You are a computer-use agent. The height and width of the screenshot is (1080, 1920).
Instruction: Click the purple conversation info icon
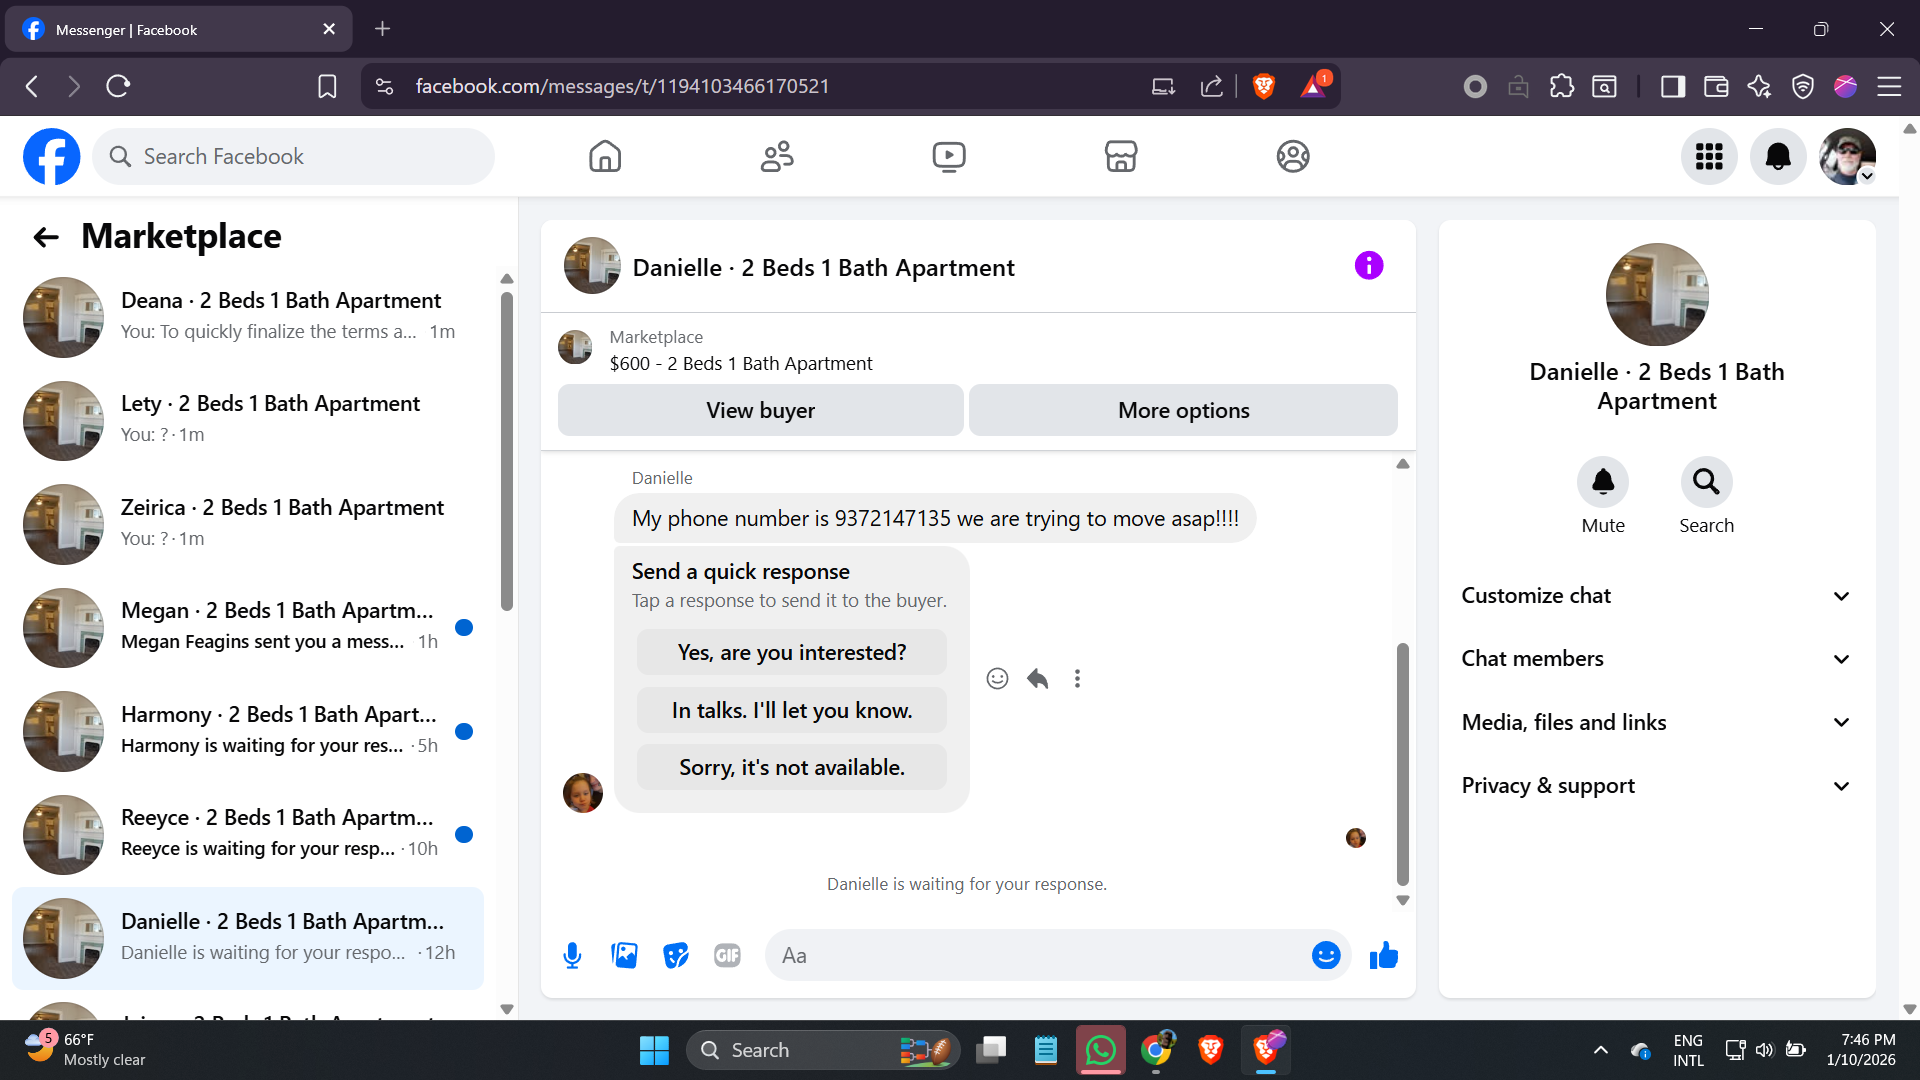[x=1368, y=266]
